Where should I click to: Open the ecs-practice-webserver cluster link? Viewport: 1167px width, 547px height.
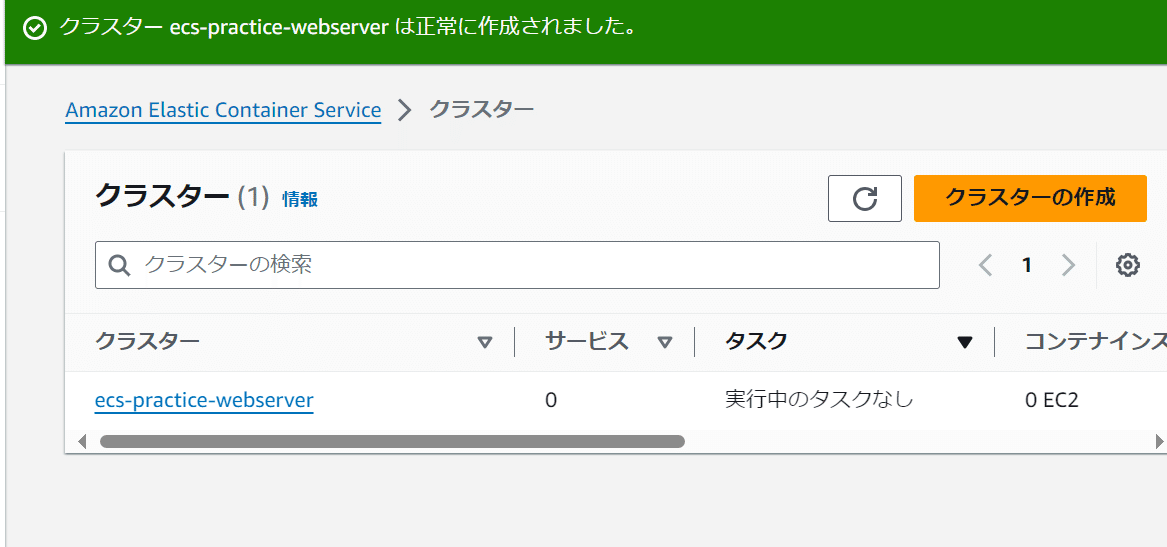[x=204, y=401]
